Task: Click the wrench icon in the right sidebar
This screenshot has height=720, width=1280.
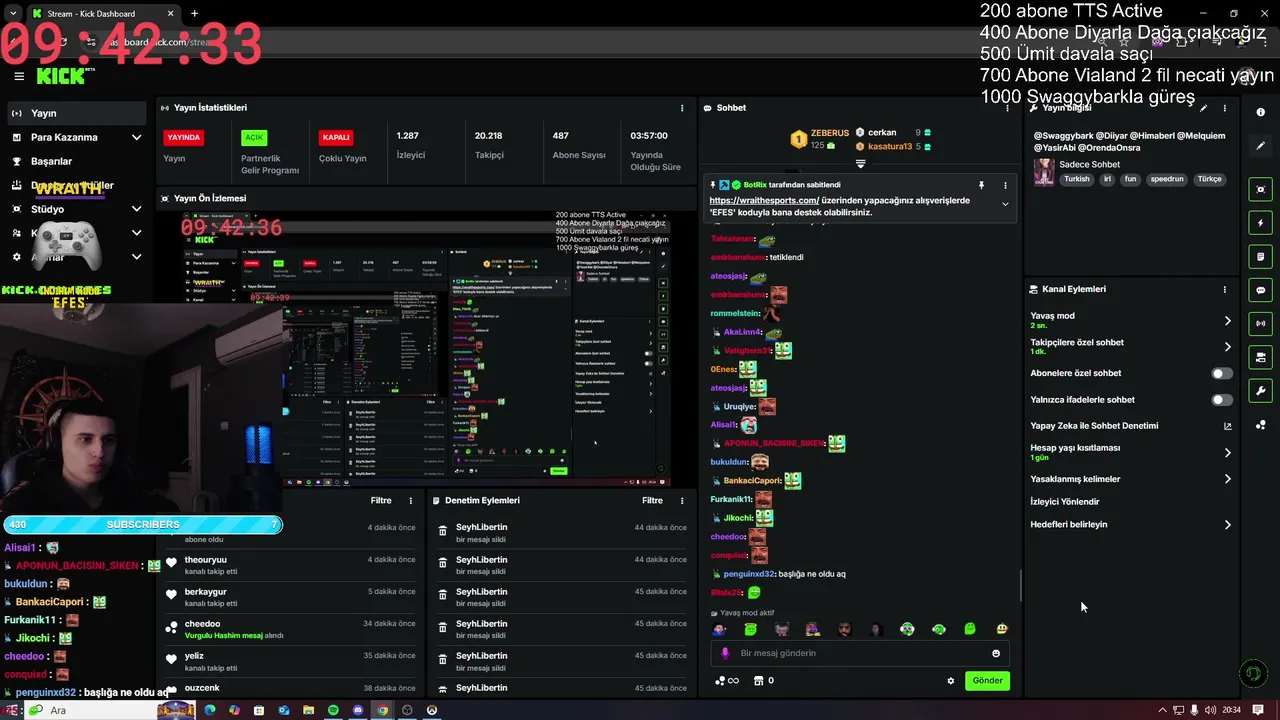Action: tap(1261, 391)
